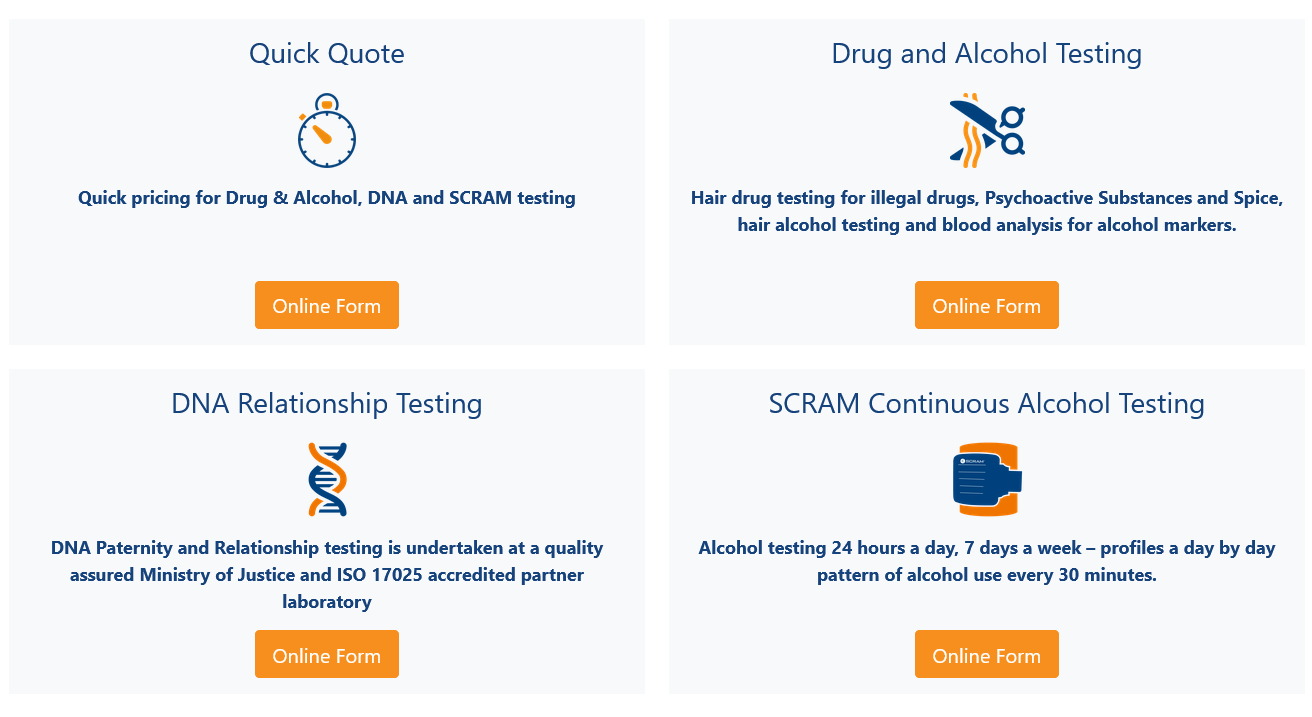Click the stopwatch icon under Quick Quote
This screenshot has width=1312, height=717.
coord(327,131)
